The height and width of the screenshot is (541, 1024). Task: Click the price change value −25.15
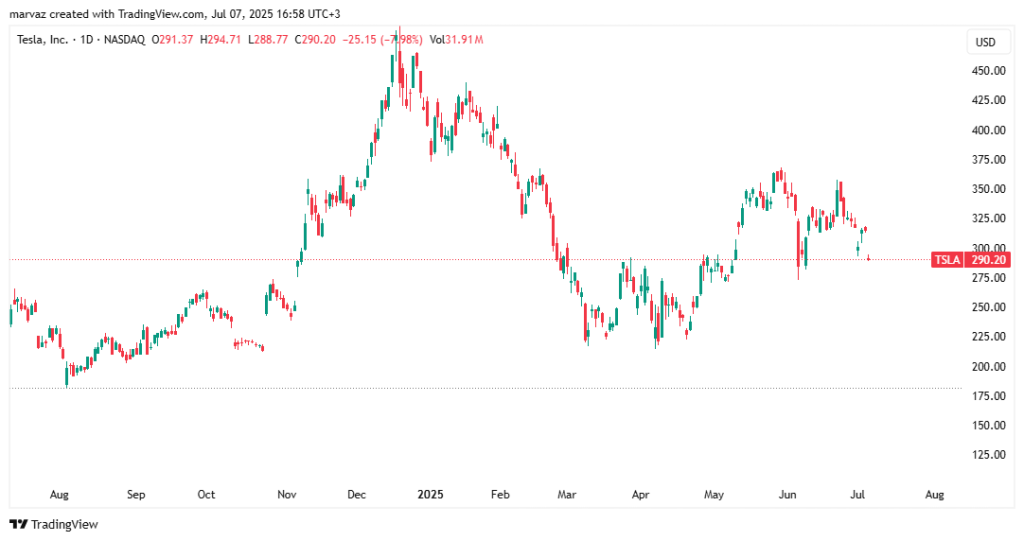click(x=359, y=40)
